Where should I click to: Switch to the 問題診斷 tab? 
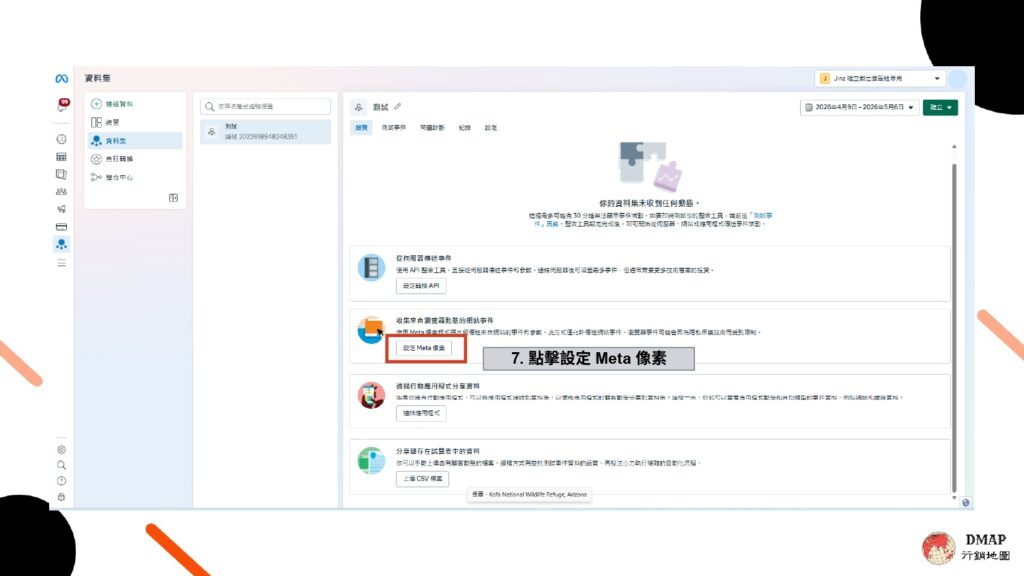coord(432,128)
